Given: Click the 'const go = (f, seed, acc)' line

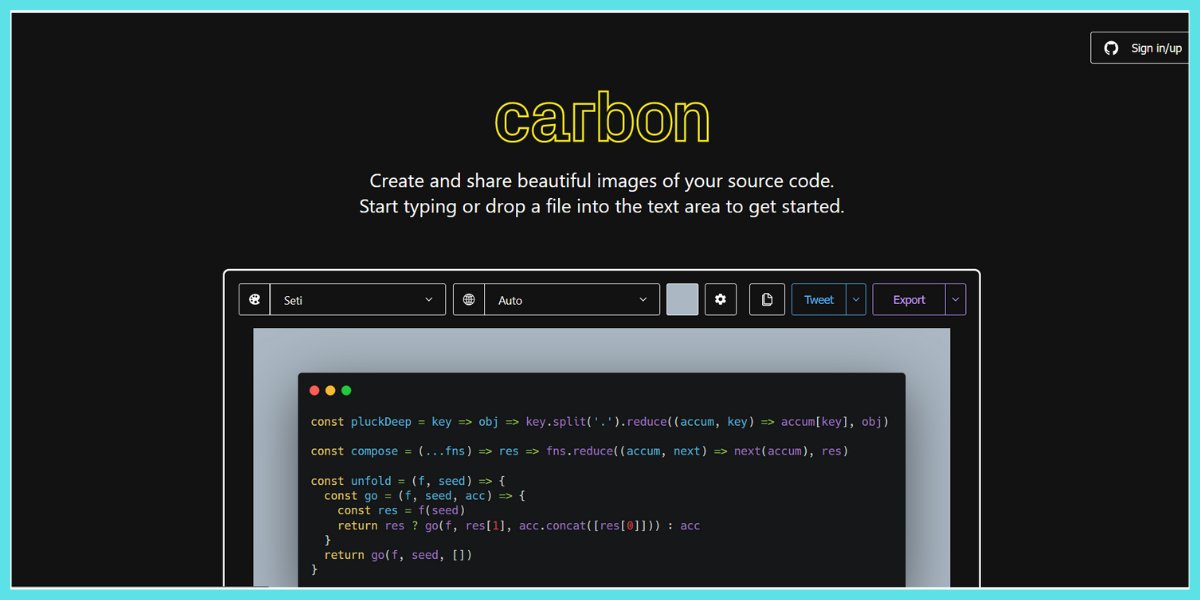Looking at the screenshot, I should point(424,496).
